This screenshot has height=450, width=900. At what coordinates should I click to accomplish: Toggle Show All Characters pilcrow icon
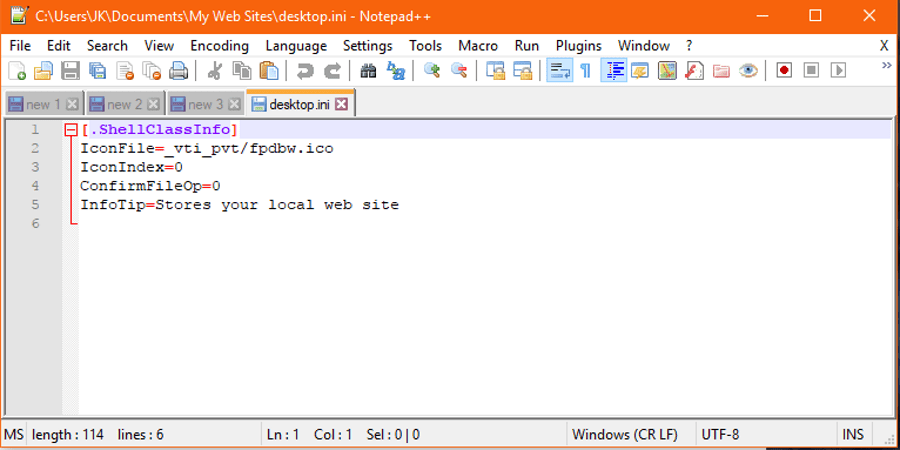point(585,71)
